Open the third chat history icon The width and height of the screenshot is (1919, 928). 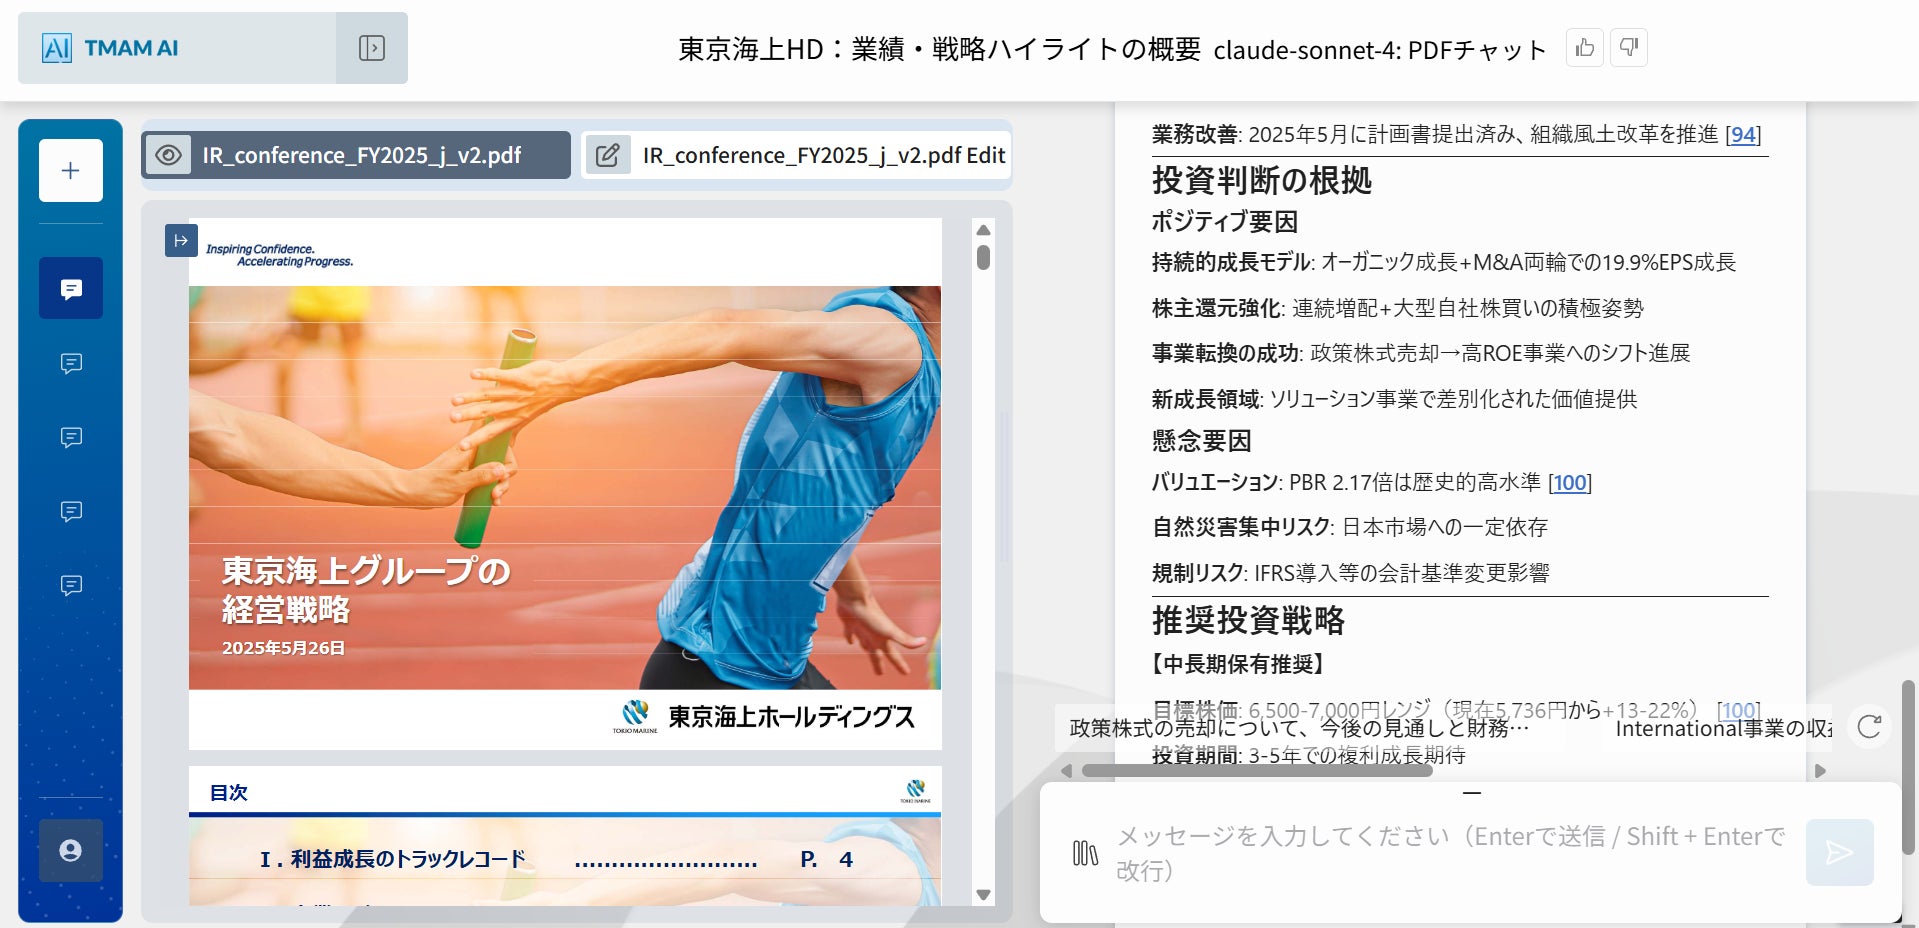[x=70, y=437]
